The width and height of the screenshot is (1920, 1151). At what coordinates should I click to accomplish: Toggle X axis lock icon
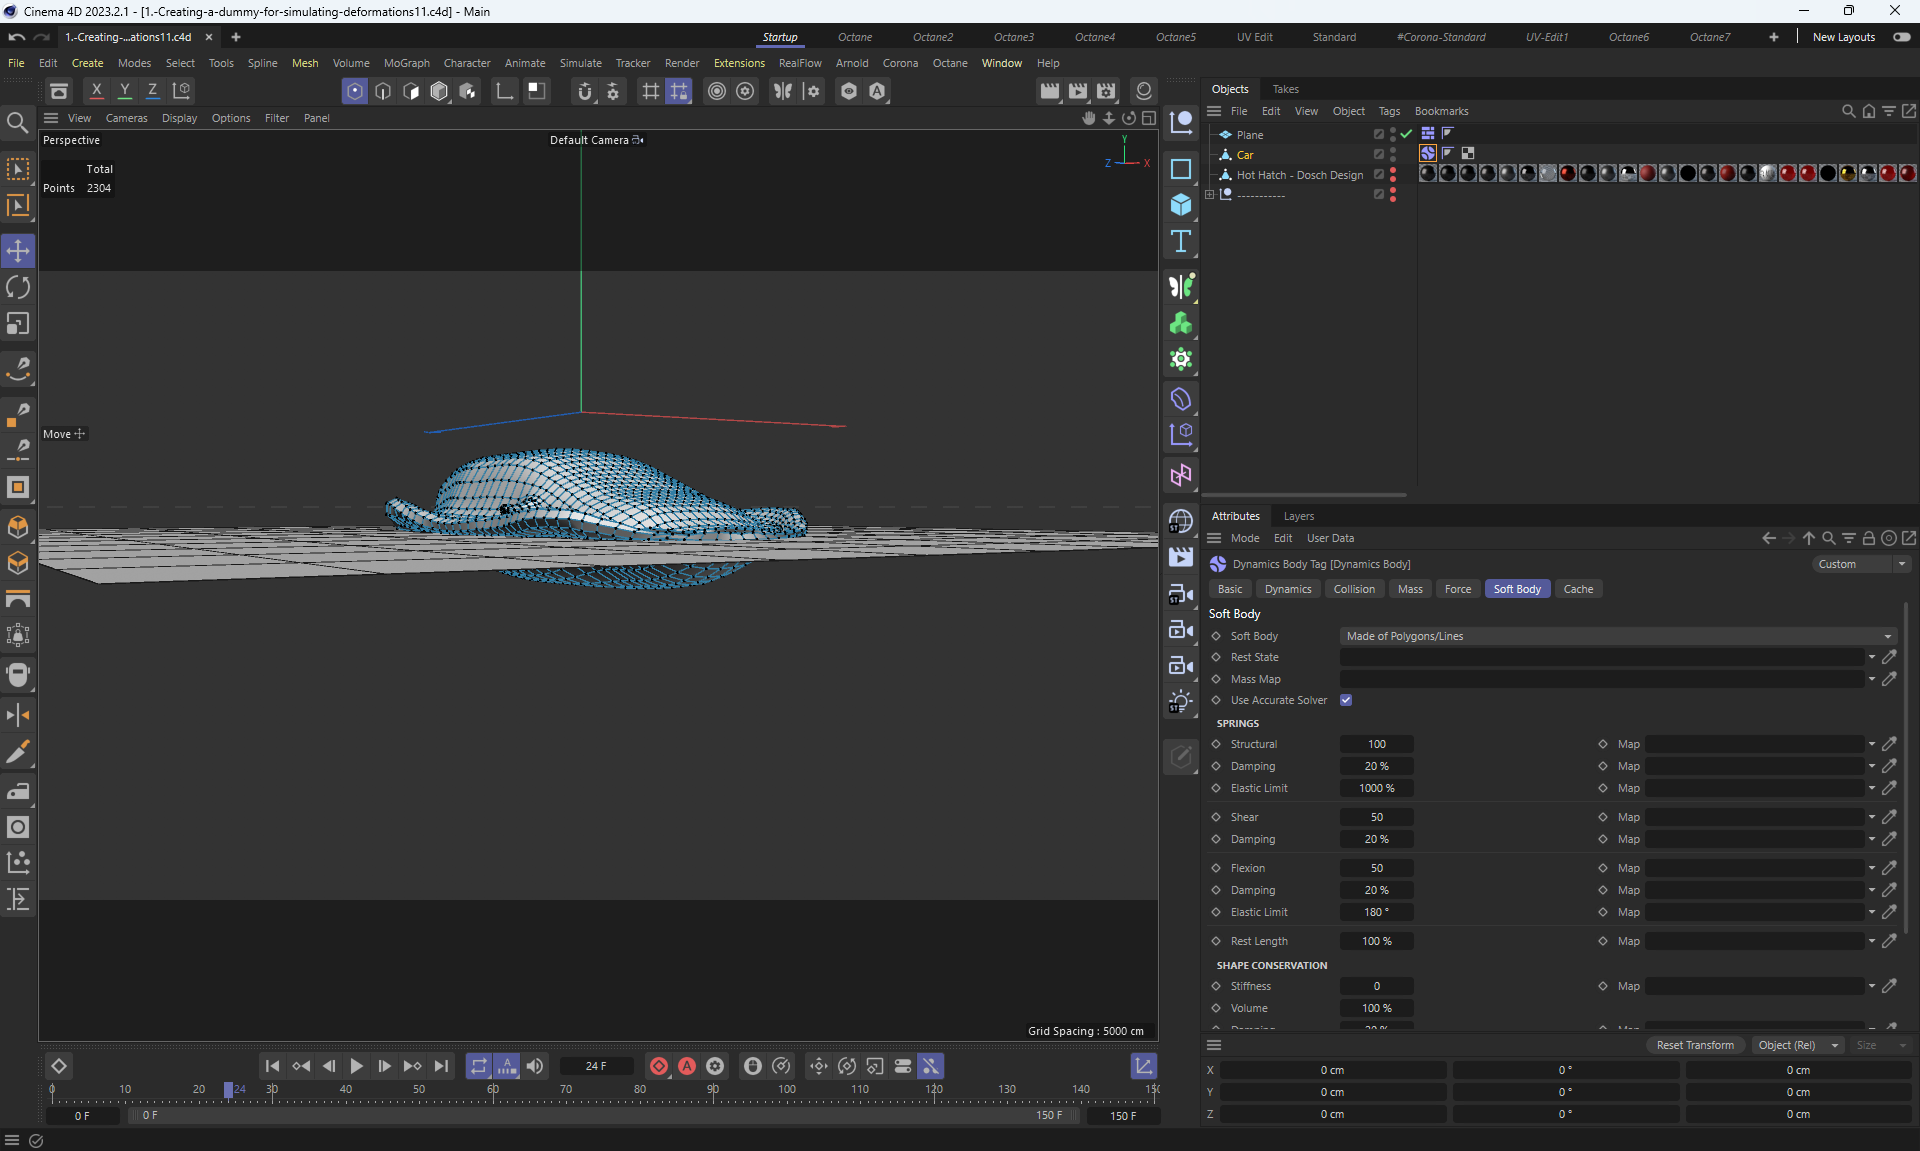tap(96, 91)
